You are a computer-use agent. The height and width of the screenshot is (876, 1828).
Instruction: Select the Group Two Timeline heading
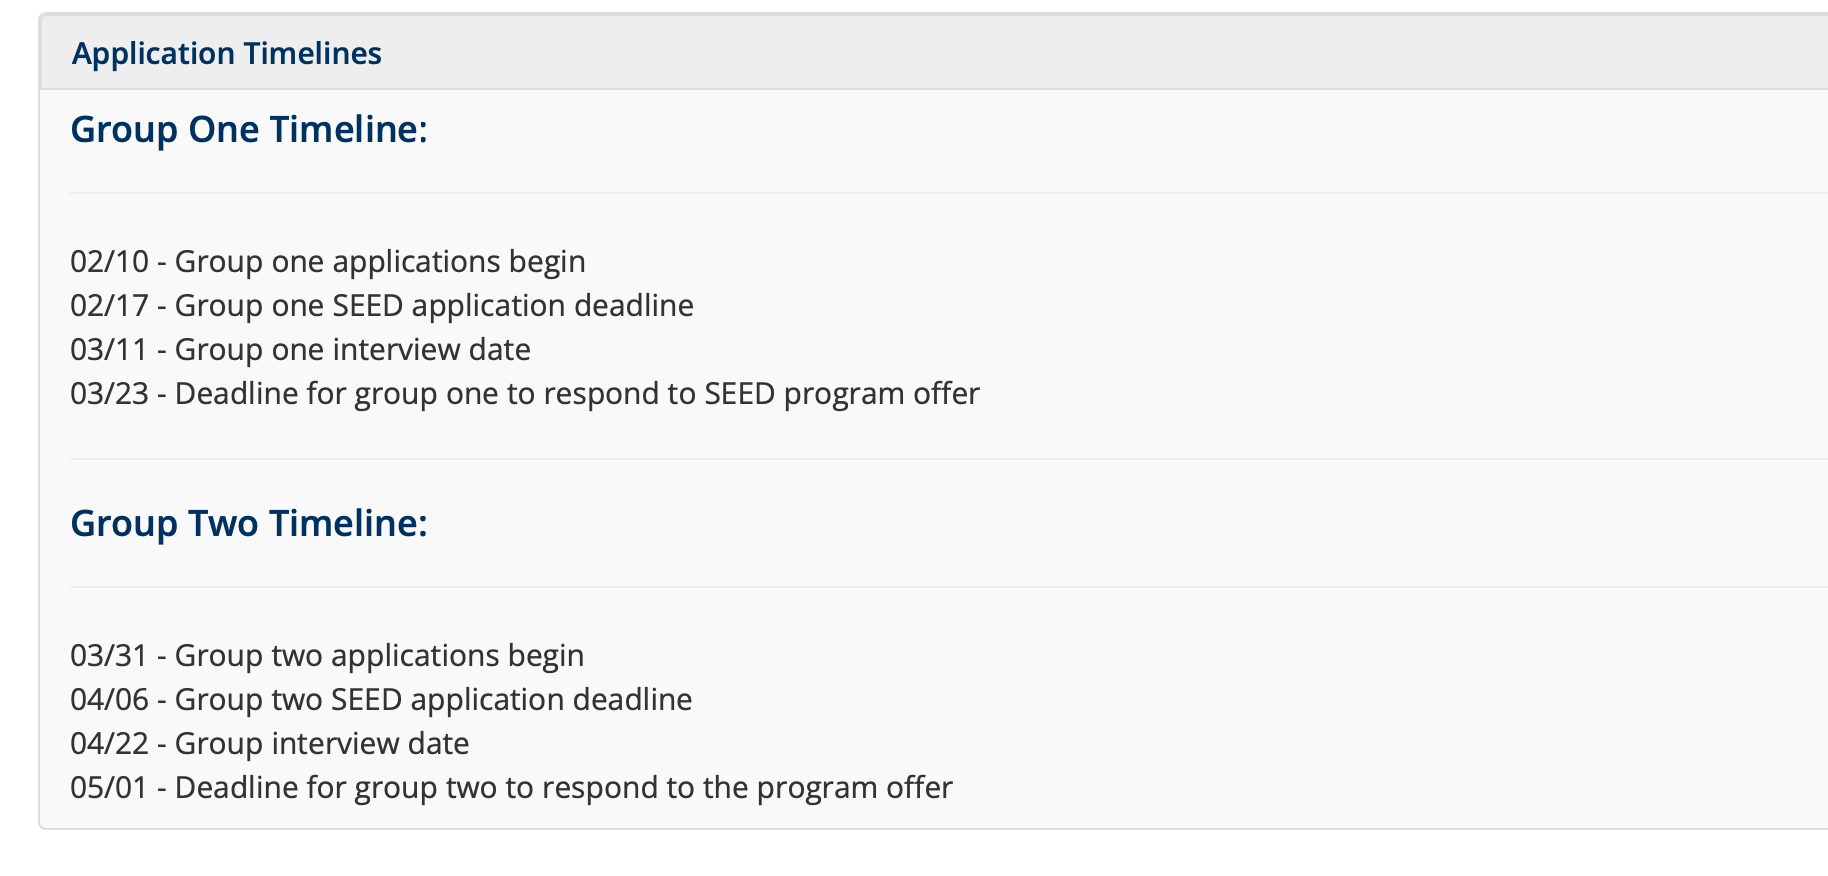point(249,524)
